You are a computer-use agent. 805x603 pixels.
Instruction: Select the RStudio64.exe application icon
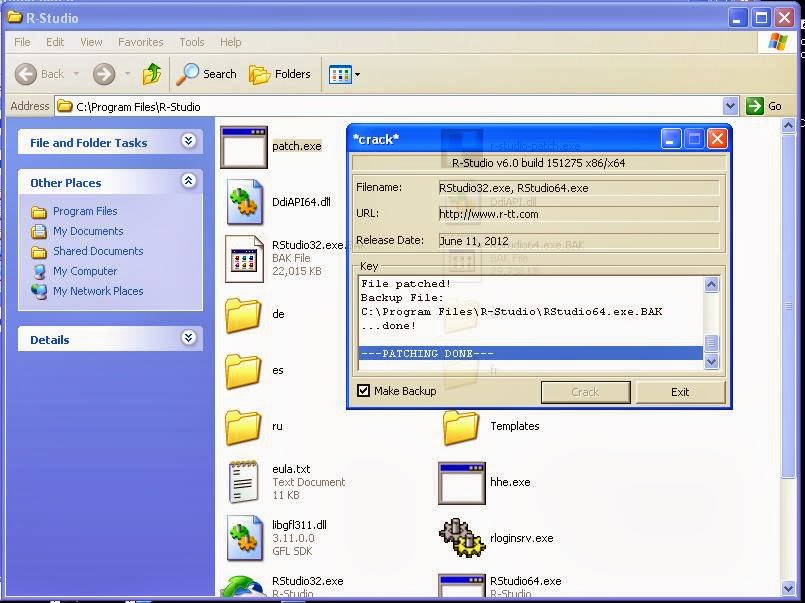click(462, 586)
